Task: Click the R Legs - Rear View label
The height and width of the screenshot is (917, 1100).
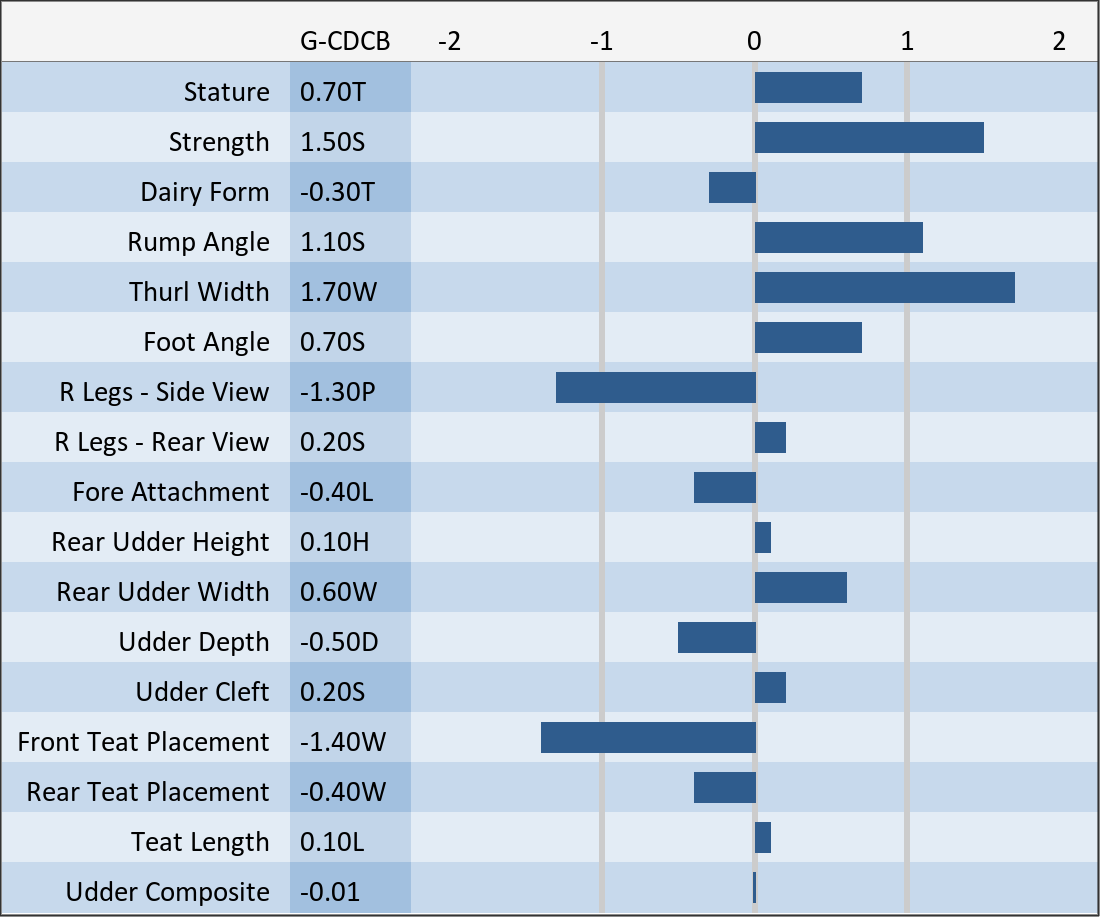Action: point(161,442)
